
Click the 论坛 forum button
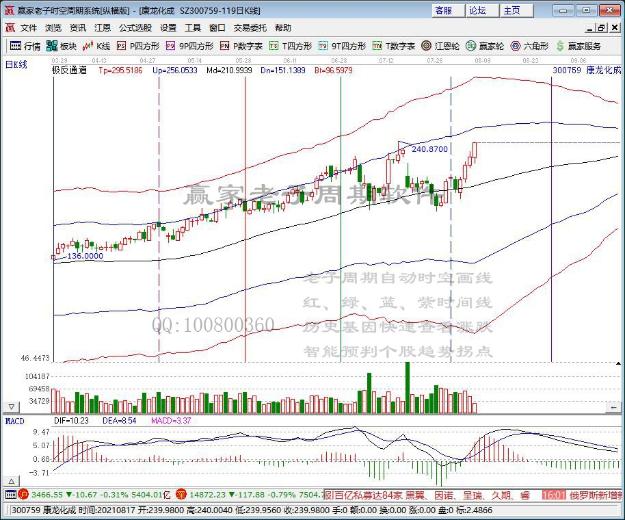[x=482, y=10]
